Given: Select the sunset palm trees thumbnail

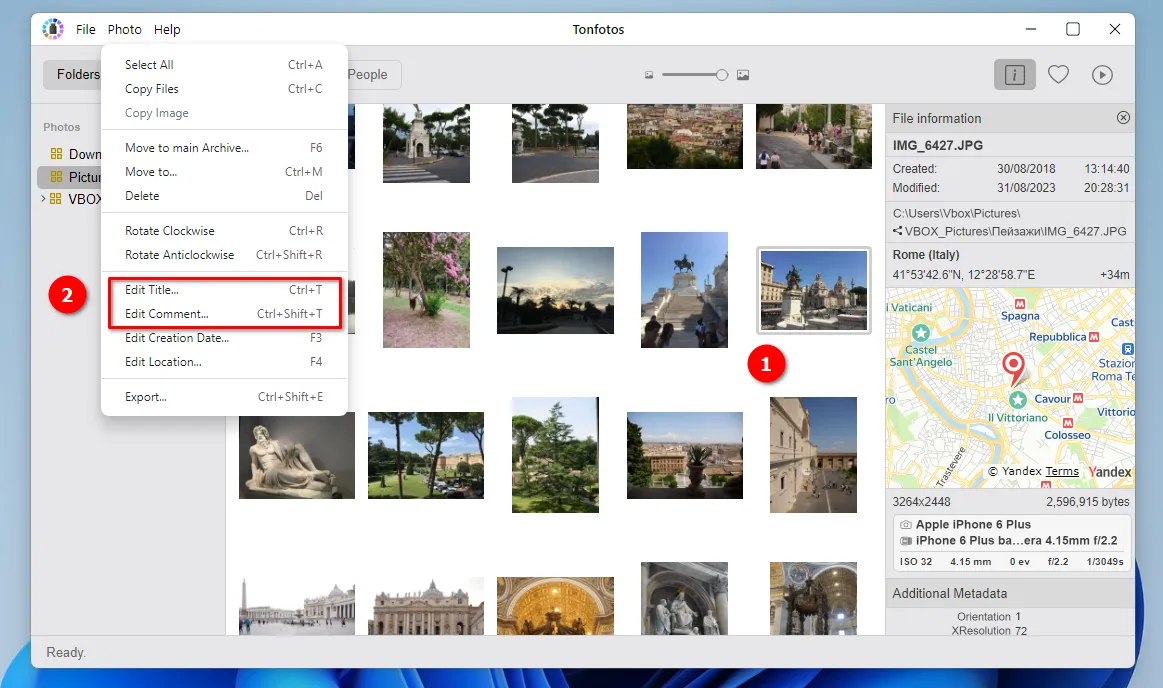Looking at the screenshot, I should pyautogui.click(x=556, y=290).
